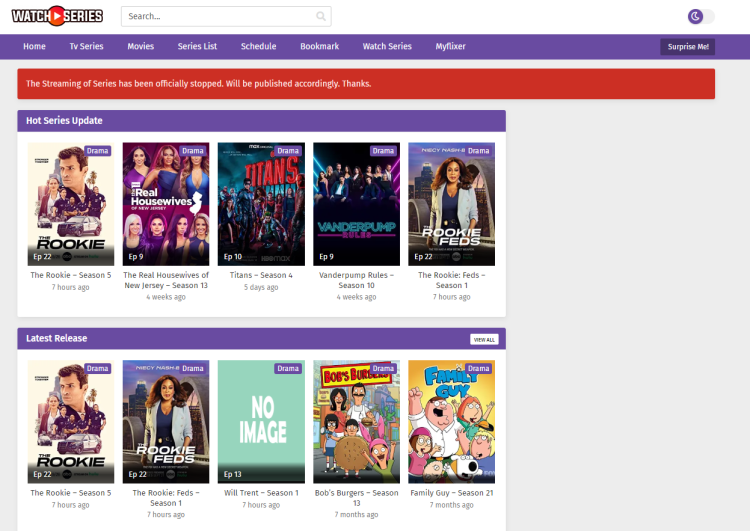Open the Bob's Burgers poster thumbnail
The height and width of the screenshot is (531, 750).
pyautogui.click(x=356, y=422)
